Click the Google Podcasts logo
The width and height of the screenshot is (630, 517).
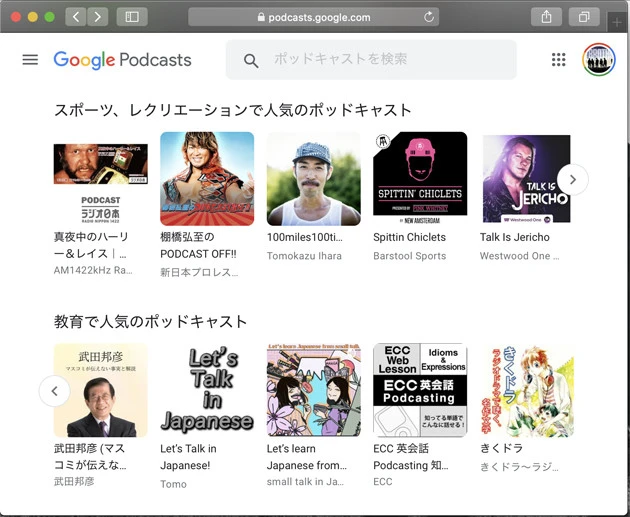pos(122,60)
